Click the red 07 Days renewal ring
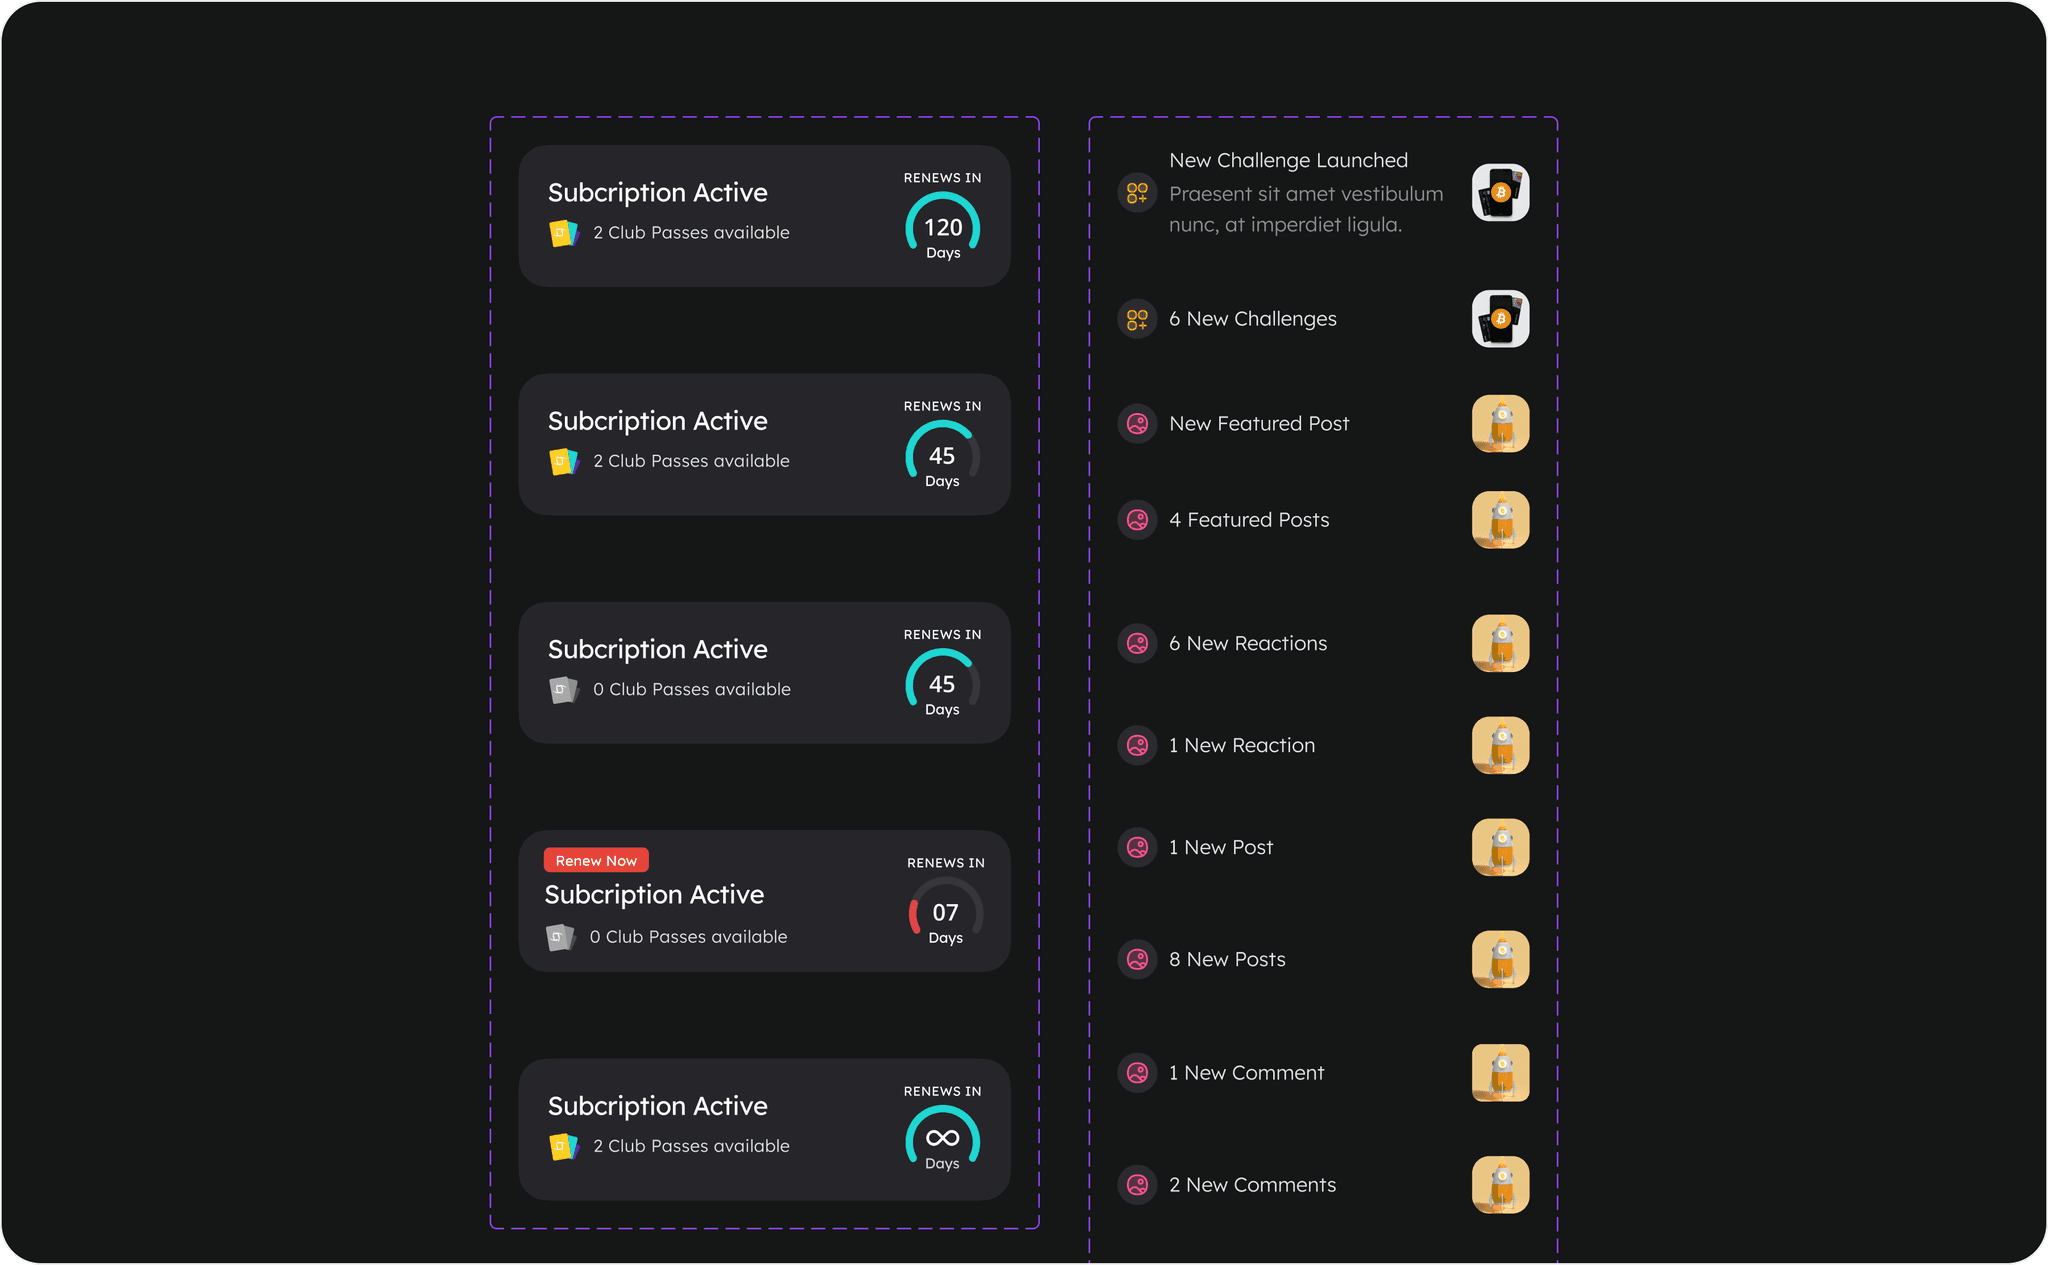 pos(945,911)
